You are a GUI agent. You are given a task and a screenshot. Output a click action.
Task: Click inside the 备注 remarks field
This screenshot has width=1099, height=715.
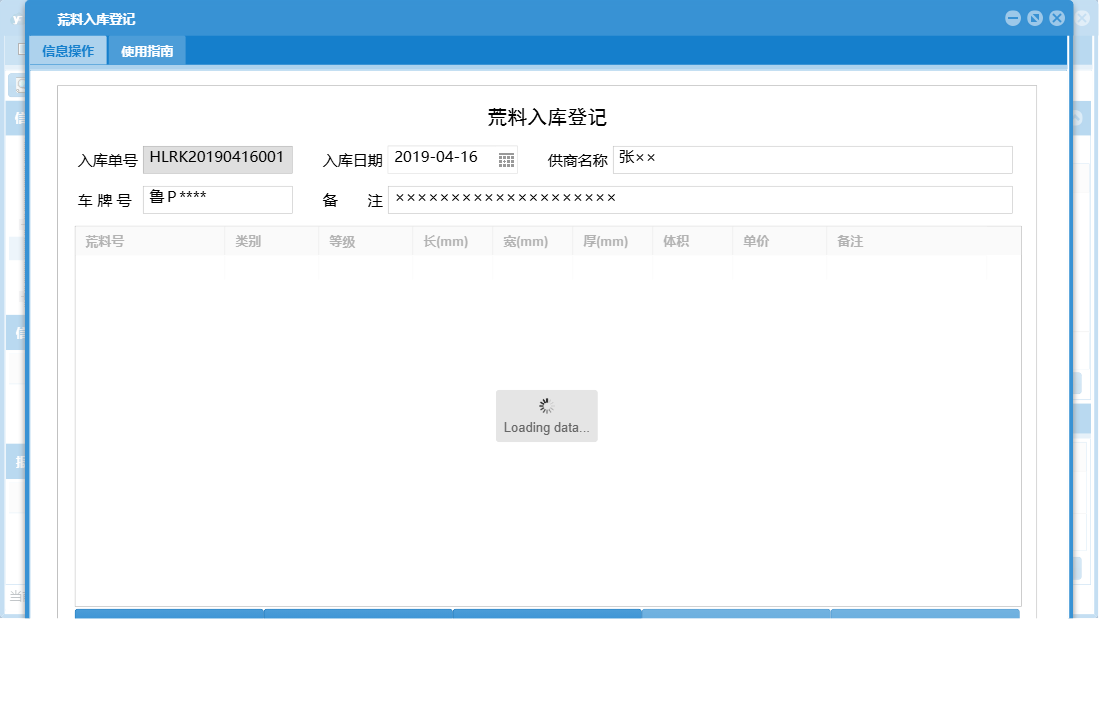(700, 199)
